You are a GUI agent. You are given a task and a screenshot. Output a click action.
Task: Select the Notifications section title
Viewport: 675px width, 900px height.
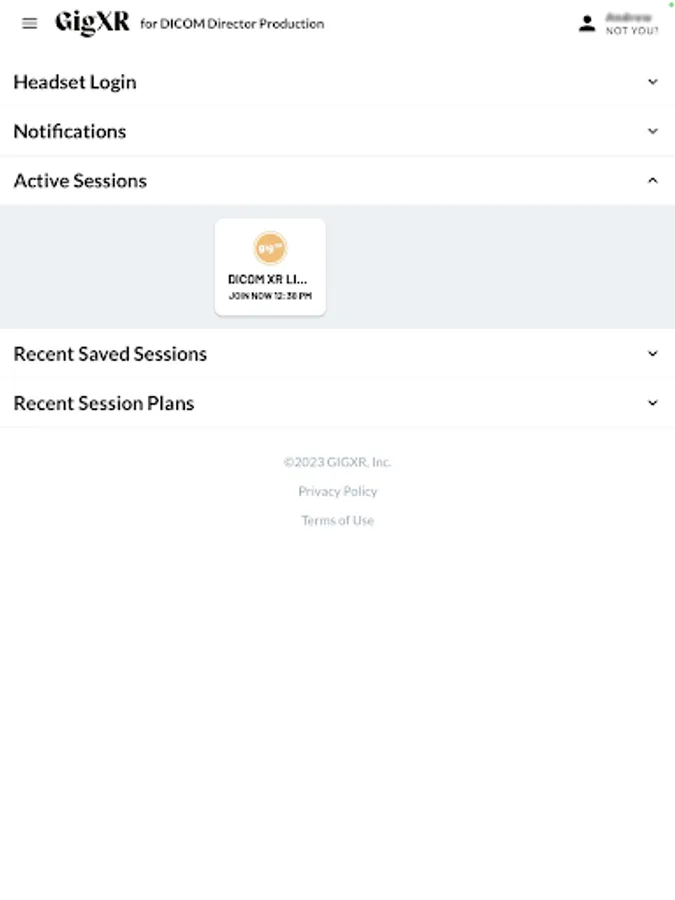pos(70,131)
